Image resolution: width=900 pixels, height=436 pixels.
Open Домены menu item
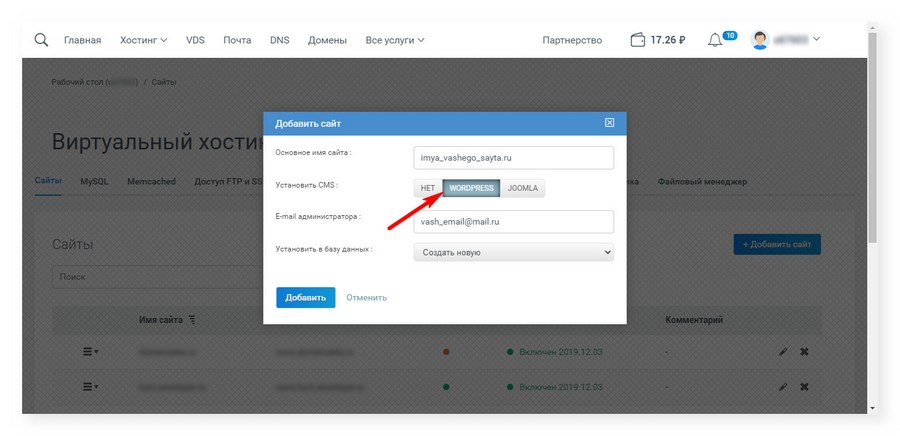click(x=327, y=40)
